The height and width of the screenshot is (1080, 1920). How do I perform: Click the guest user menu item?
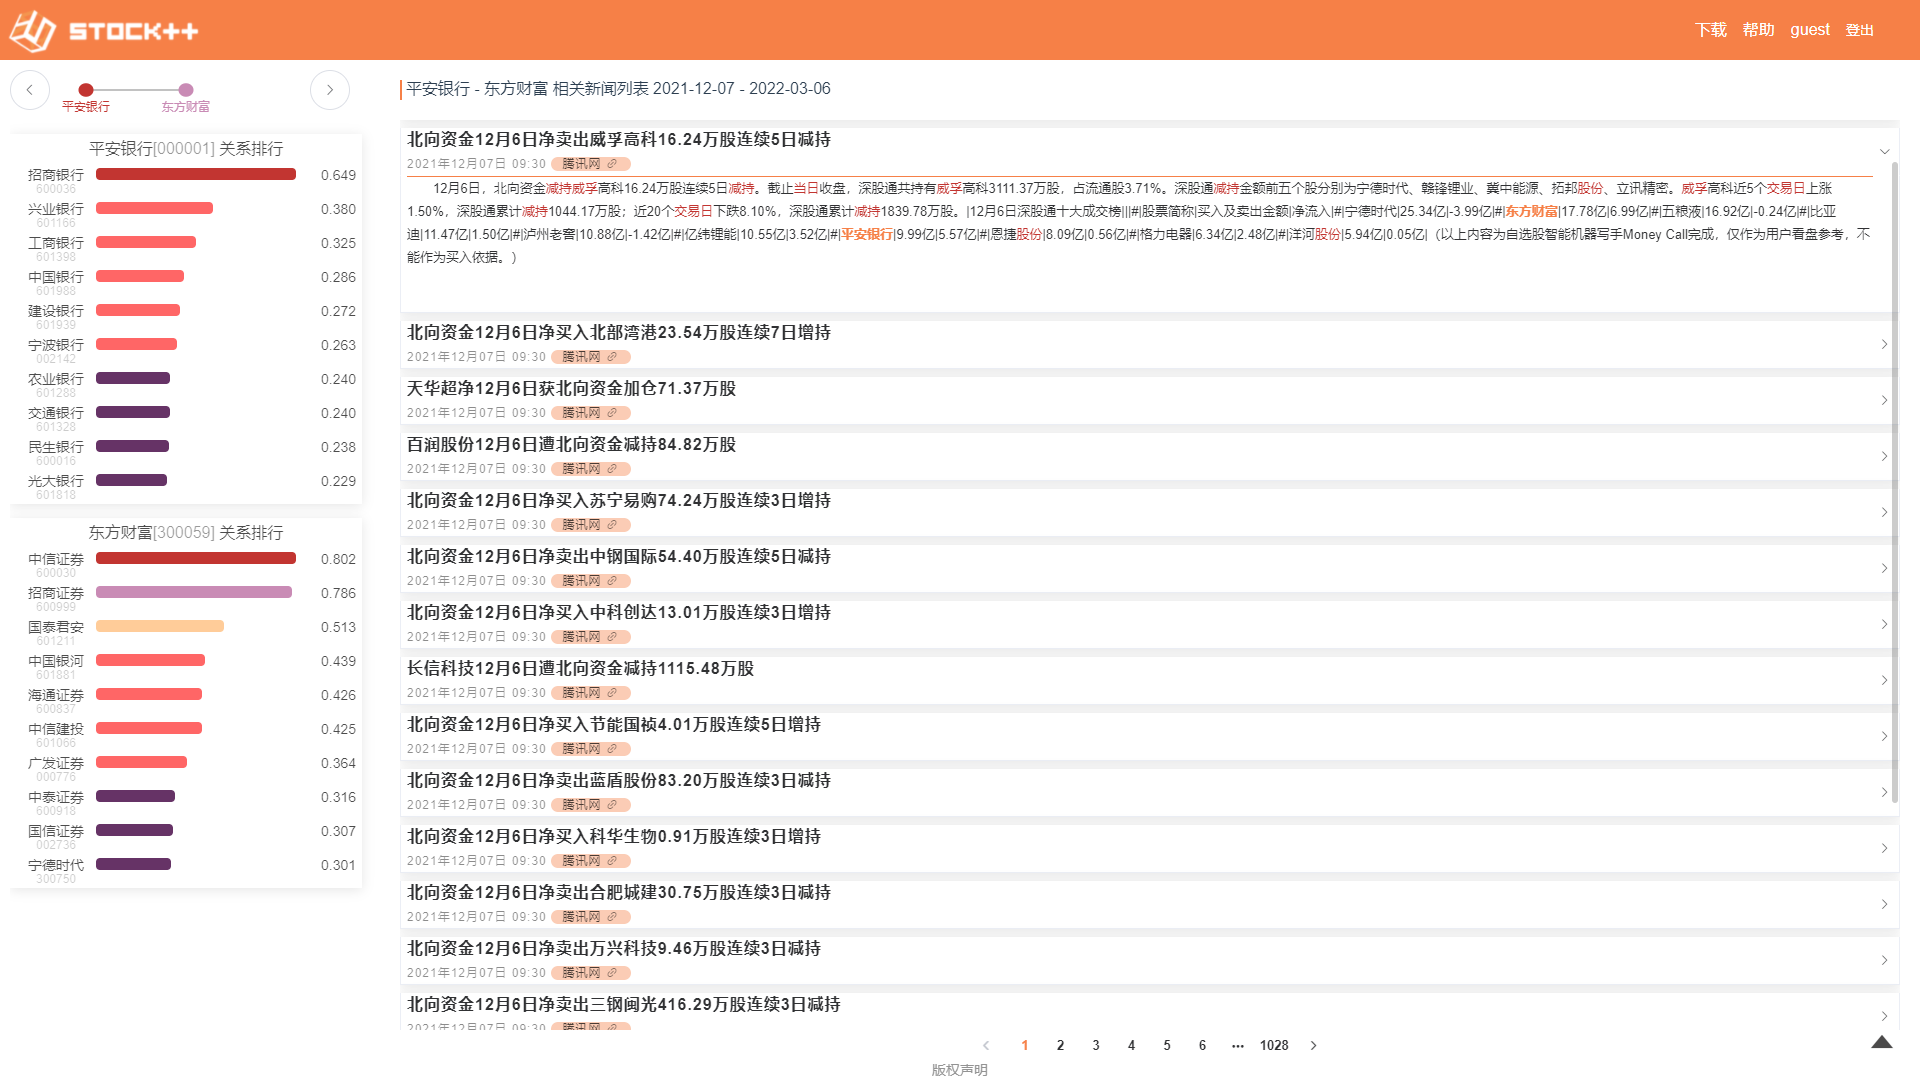click(1810, 30)
